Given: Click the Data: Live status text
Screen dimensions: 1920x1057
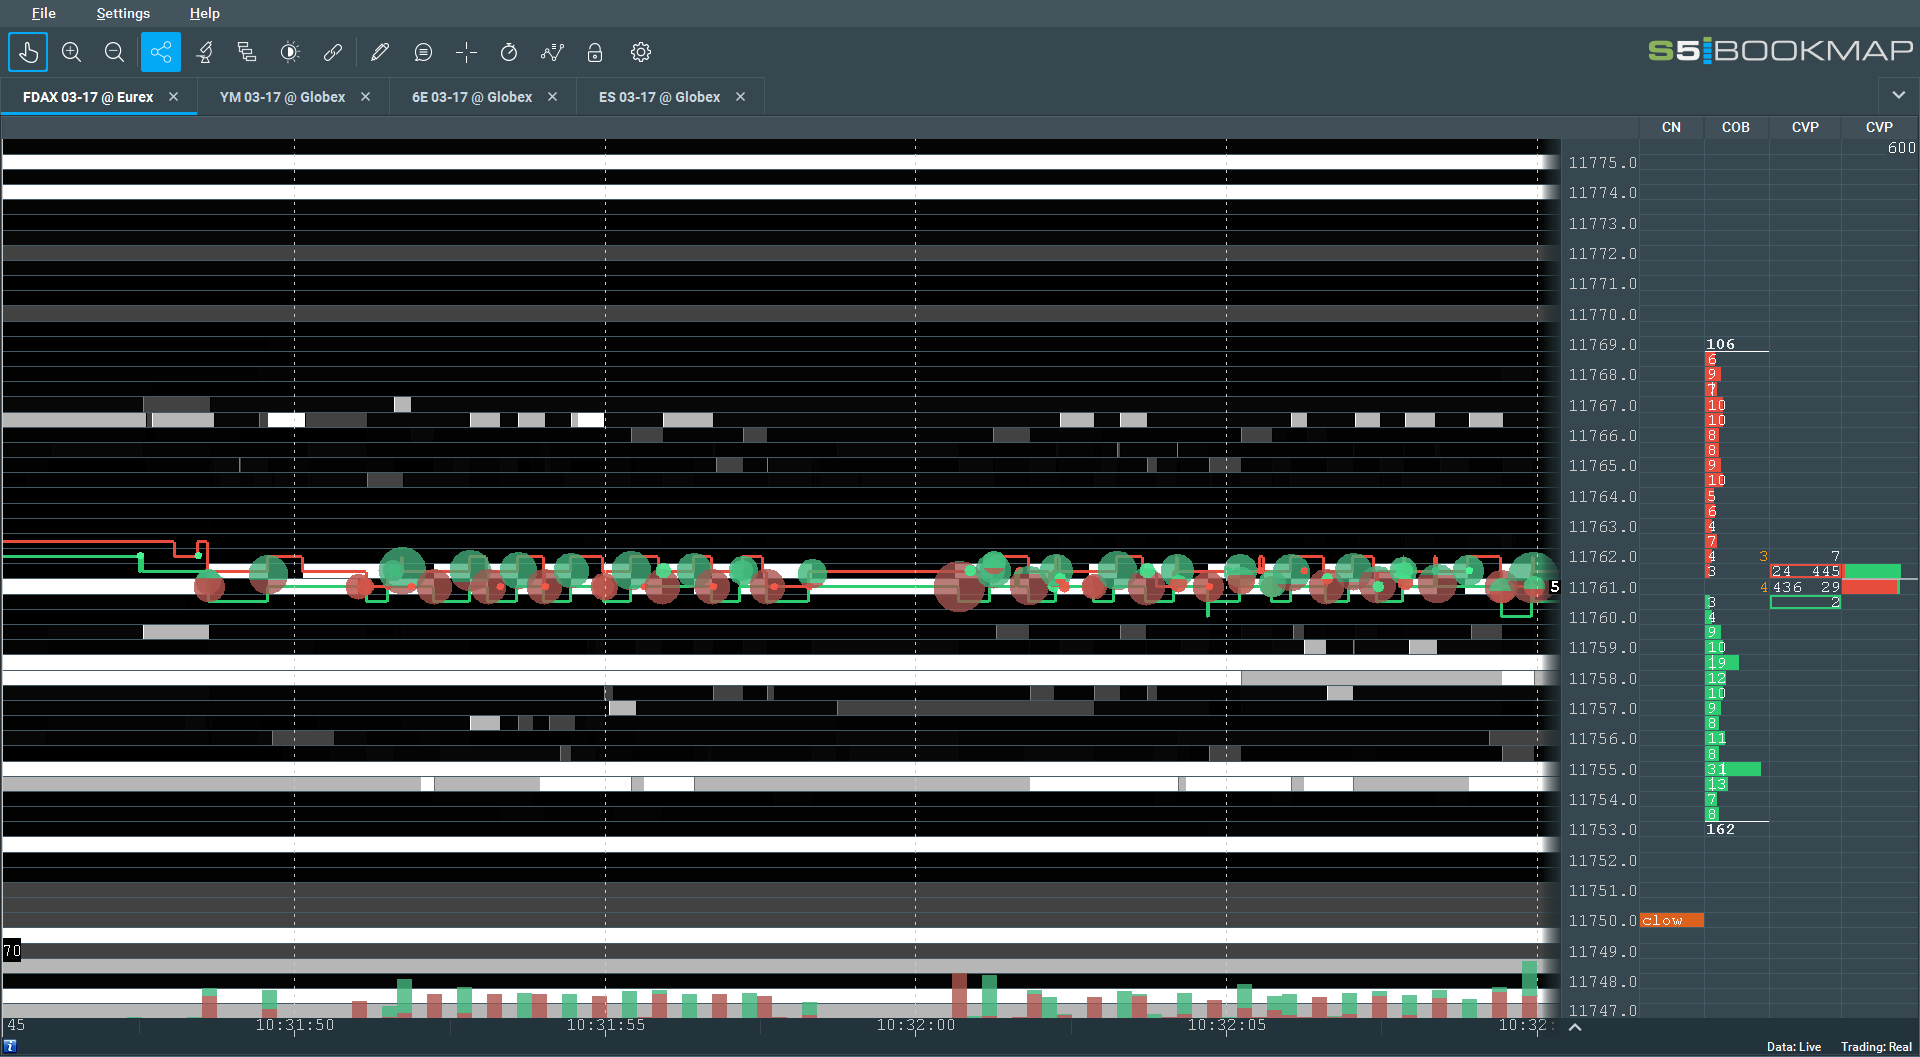Looking at the screenshot, I should pyautogui.click(x=1793, y=1047).
